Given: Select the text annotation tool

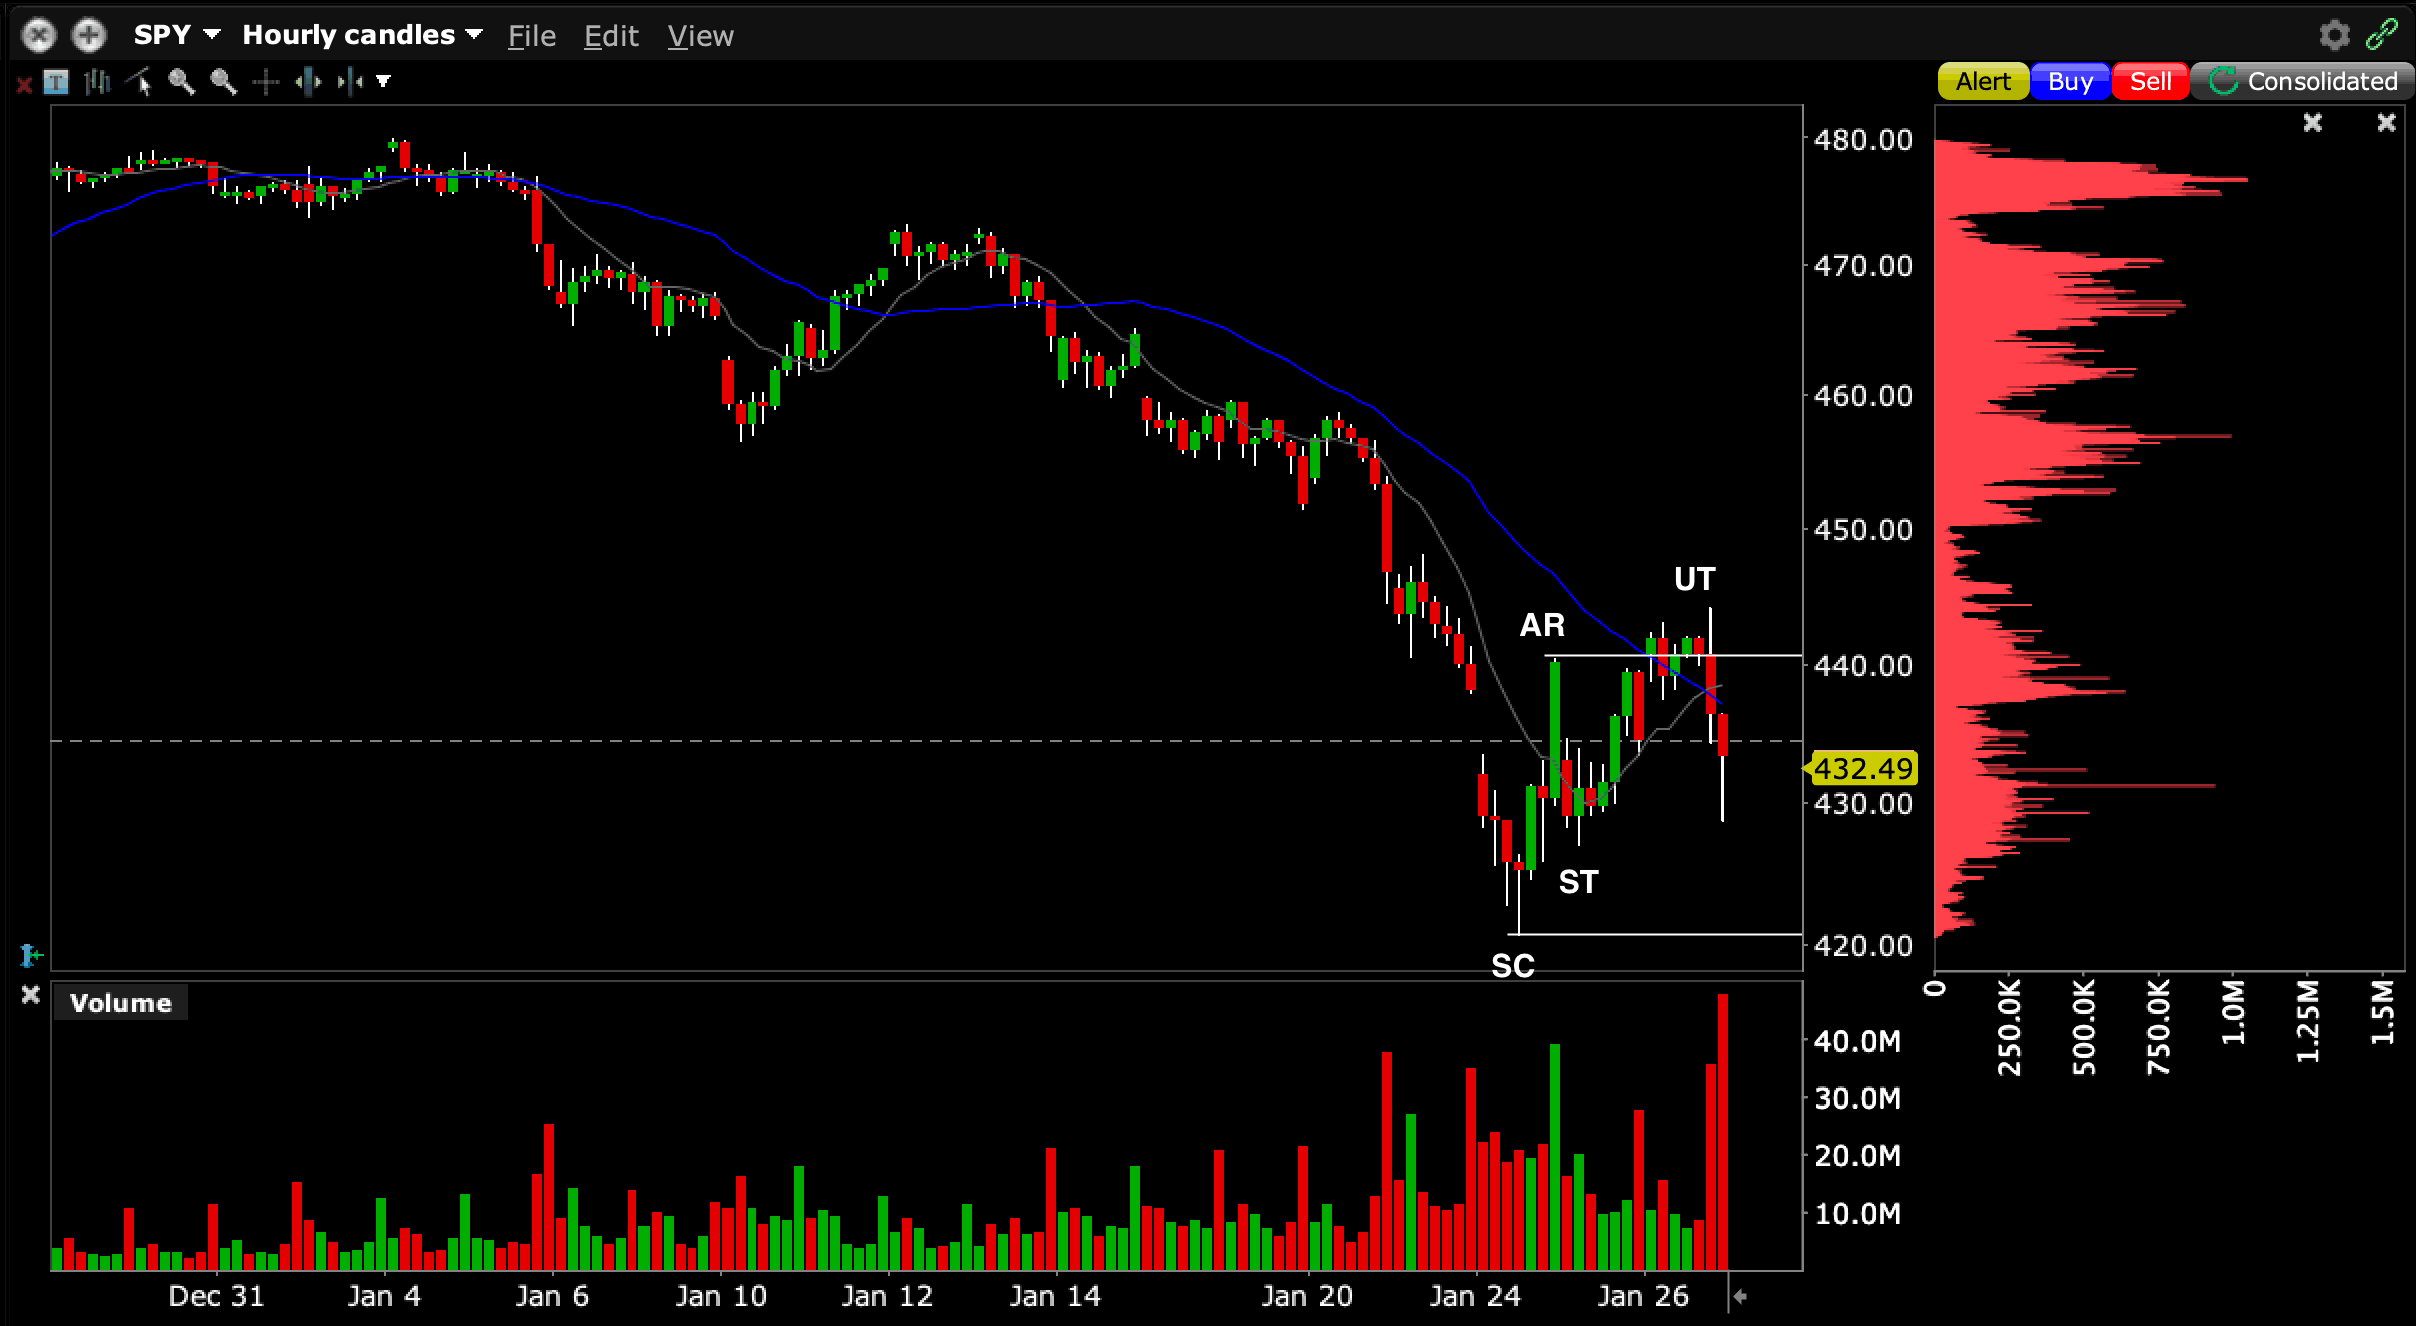Looking at the screenshot, I should pos(56,82).
